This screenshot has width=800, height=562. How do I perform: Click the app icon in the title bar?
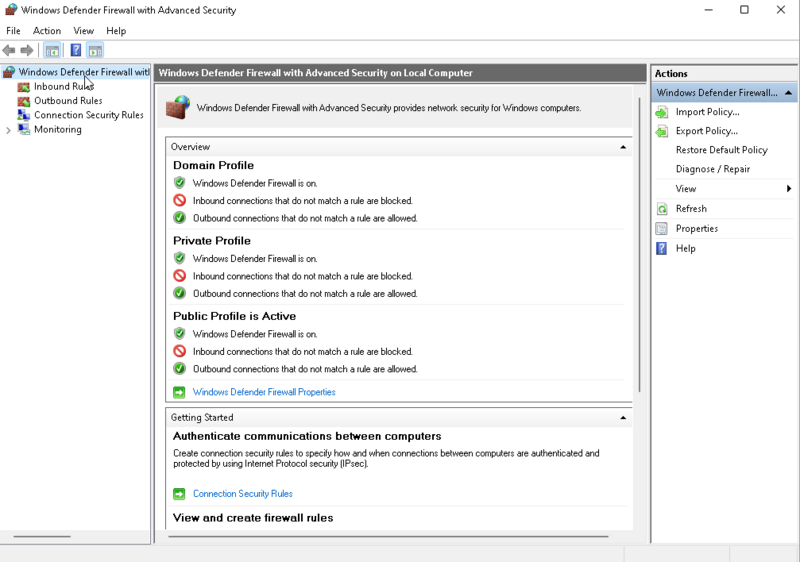11,10
